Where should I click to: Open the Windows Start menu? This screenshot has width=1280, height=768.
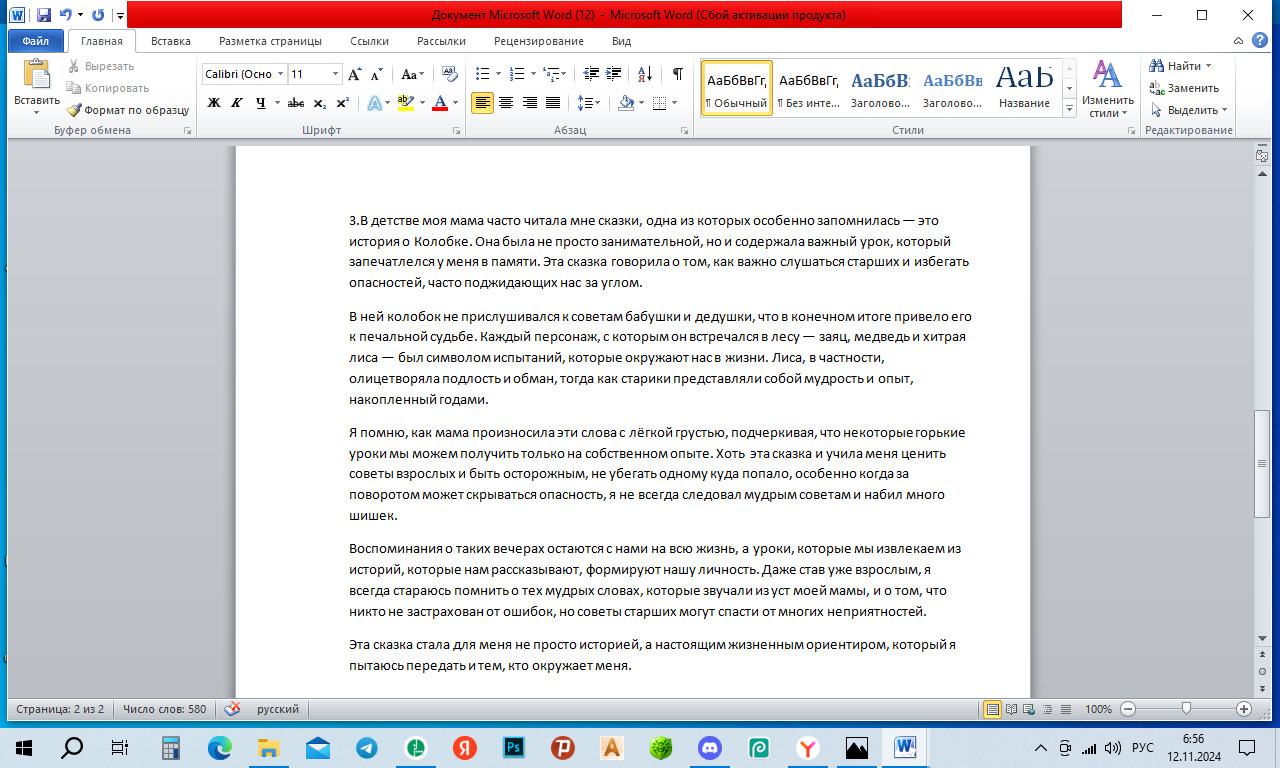[23, 747]
